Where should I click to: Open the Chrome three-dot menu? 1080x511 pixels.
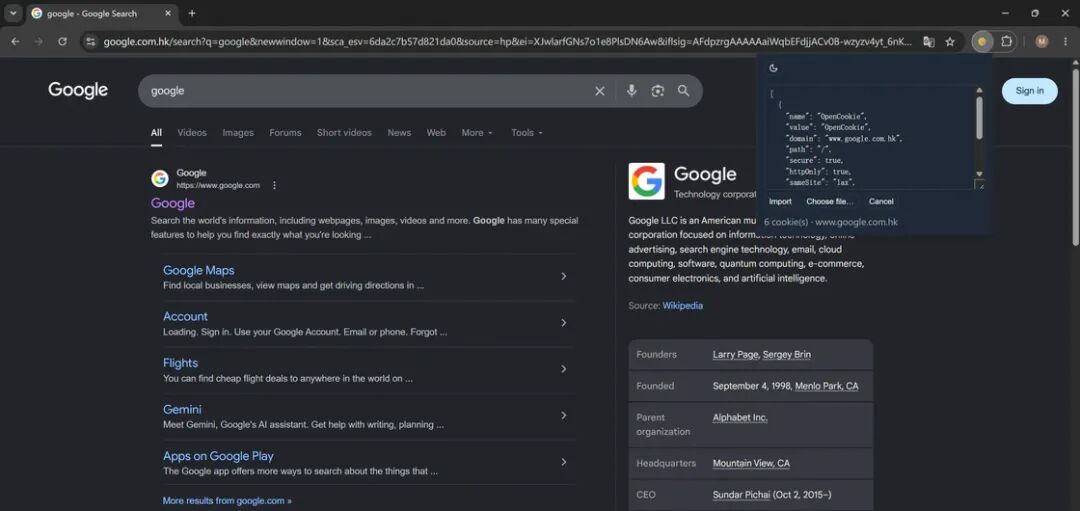(x=1065, y=42)
